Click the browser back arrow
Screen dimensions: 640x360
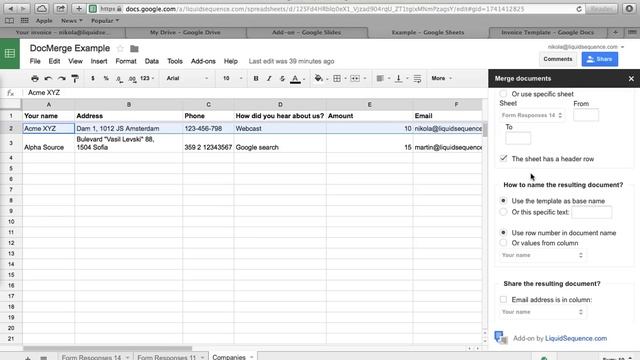[11, 9]
